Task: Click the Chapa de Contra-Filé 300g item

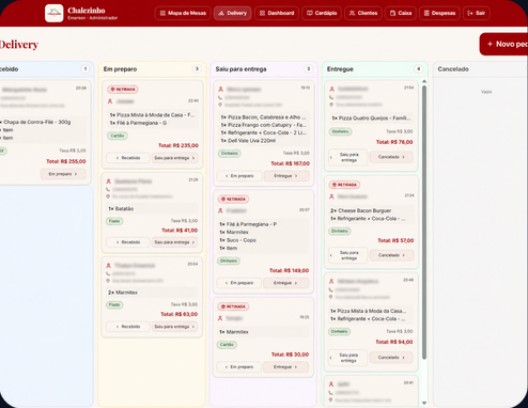Action: click(x=36, y=122)
